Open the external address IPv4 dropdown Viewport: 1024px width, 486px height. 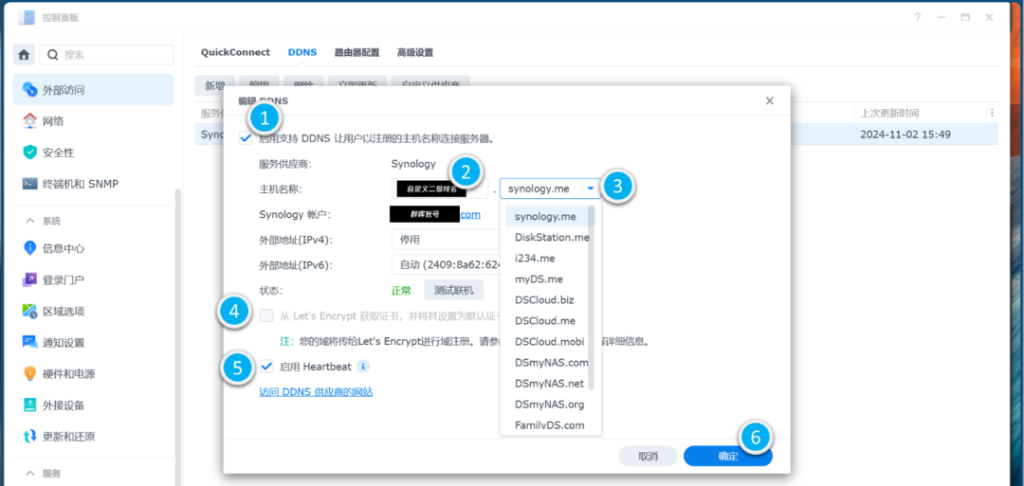(446, 239)
